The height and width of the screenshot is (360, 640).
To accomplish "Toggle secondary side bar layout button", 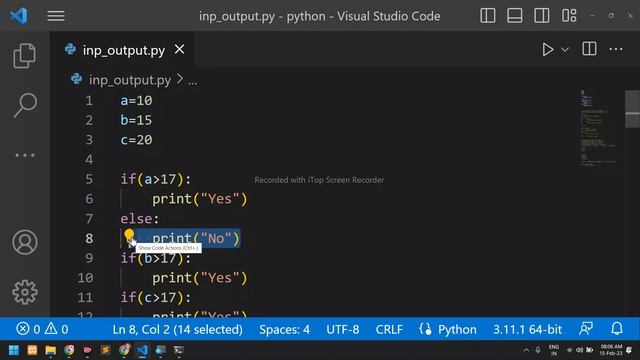I will click(542, 16).
